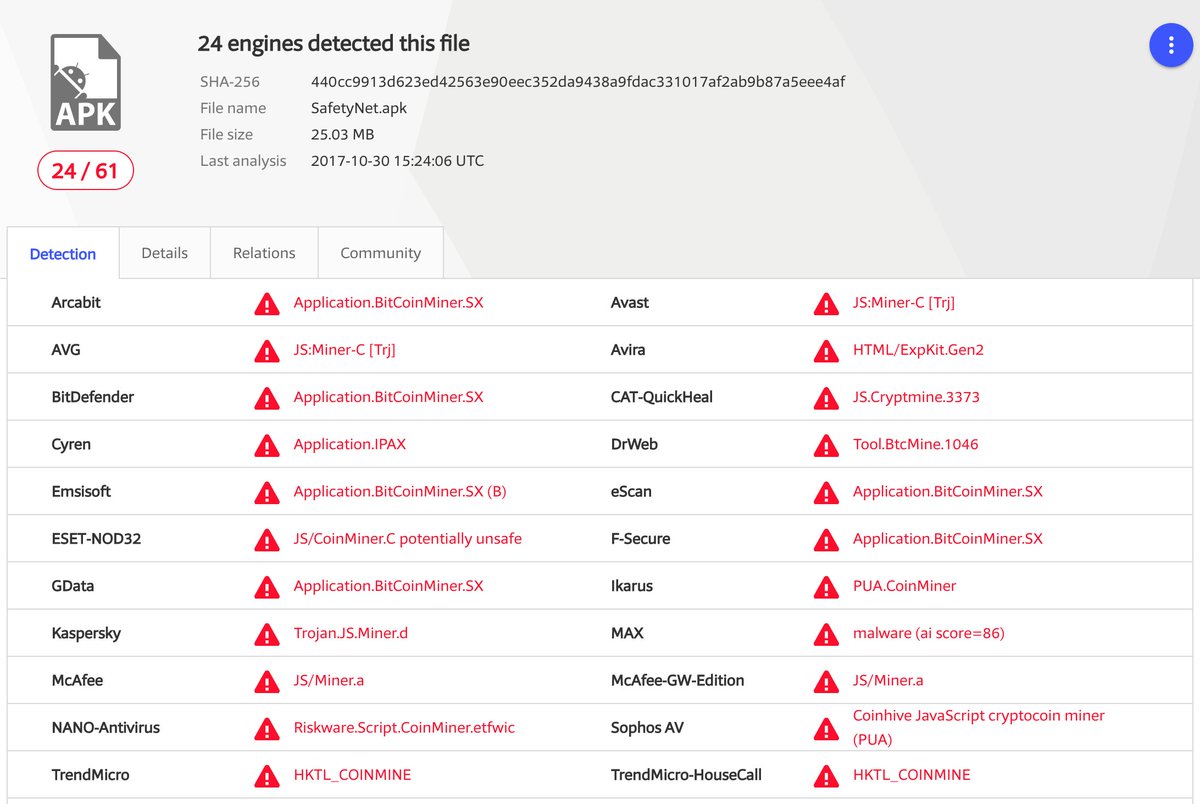Click the F-Secure engine name
The height and width of the screenshot is (804, 1200).
coord(641,538)
